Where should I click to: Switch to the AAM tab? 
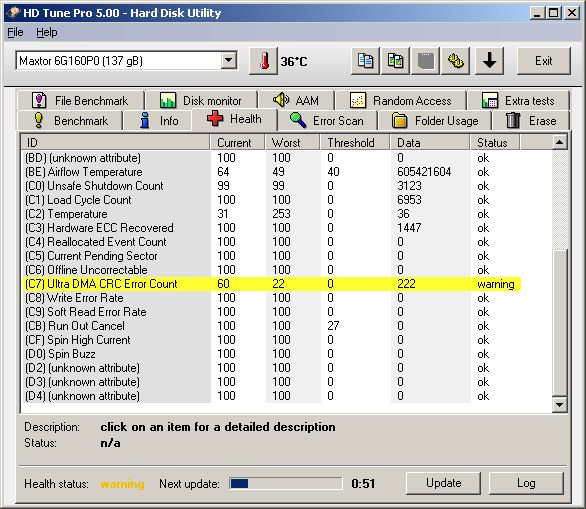point(296,101)
